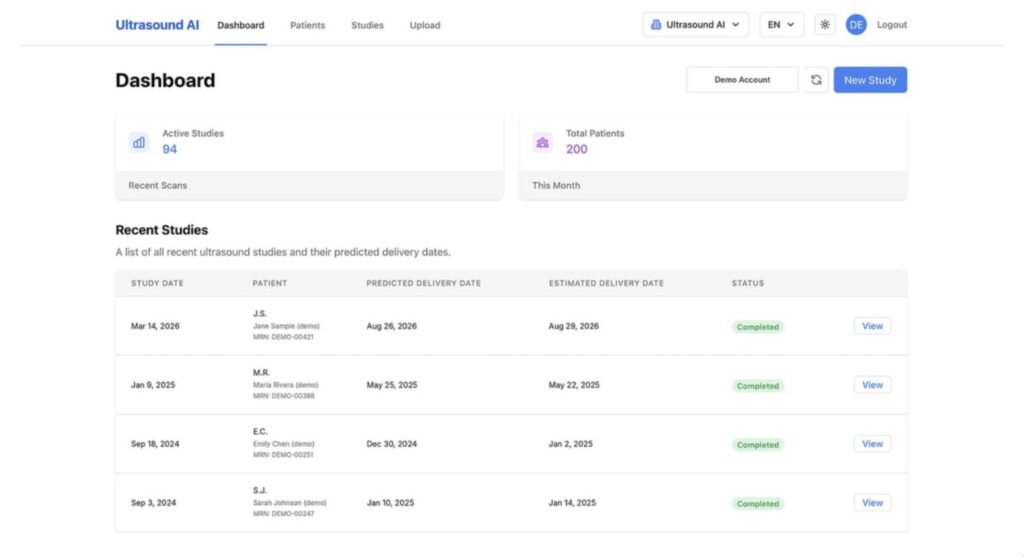Image resolution: width=1024 pixels, height=557 pixels.
Task: Open the Patients tab
Action: coord(308,25)
